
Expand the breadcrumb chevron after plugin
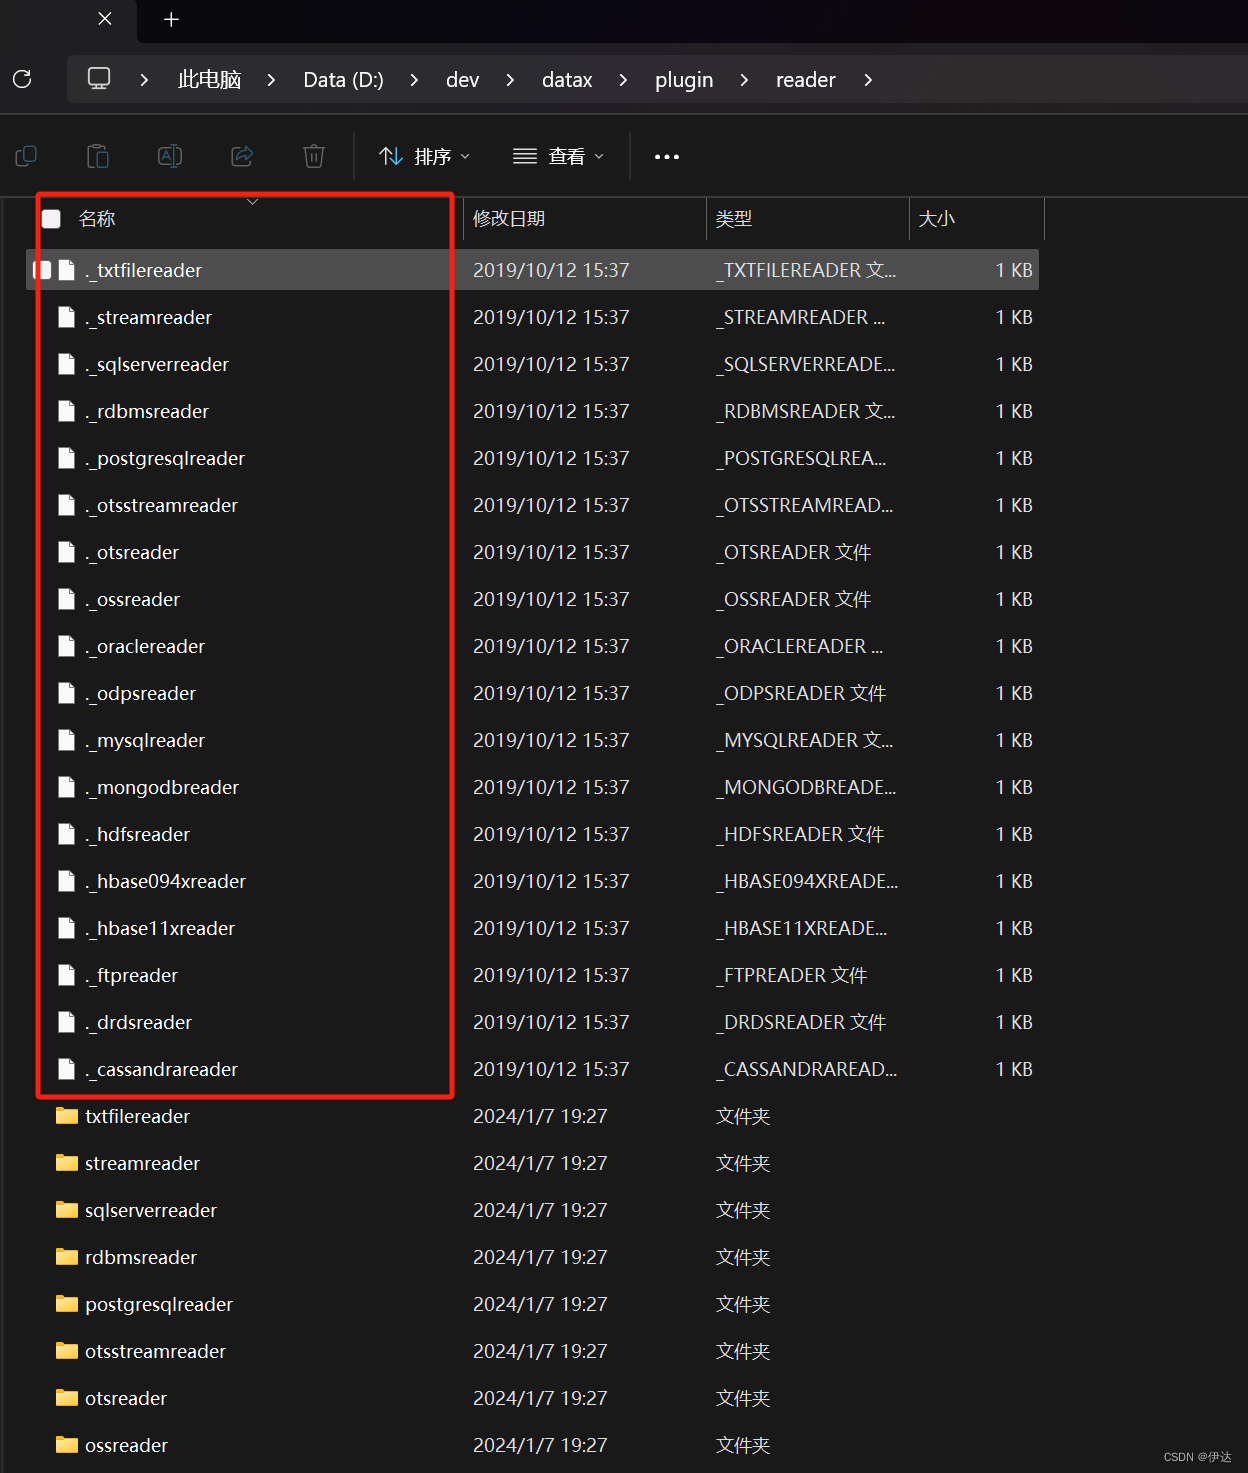click(x=744, y=80)
